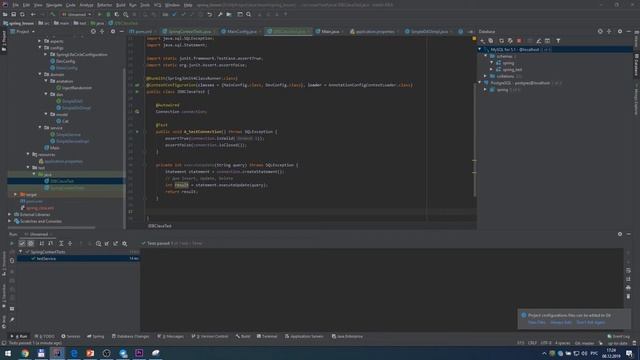The height and width of the screenshot is (360, 640).
Task: Toggle Sort by Duration in Run toolbar
Action: click(51, 243)
